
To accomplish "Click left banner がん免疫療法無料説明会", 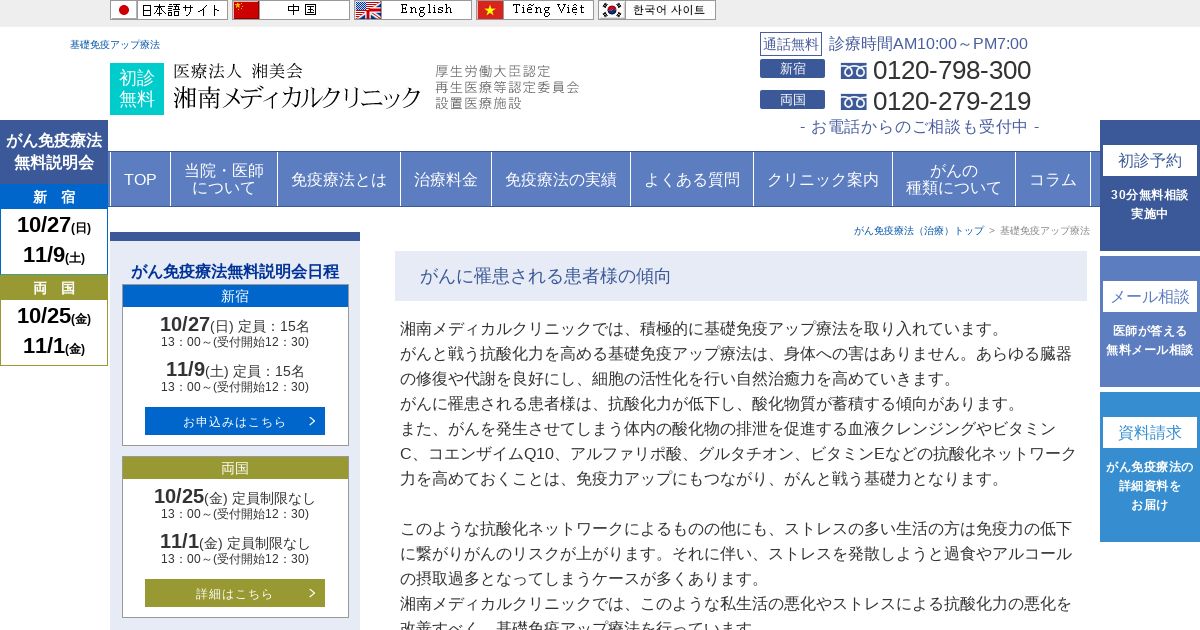I will [x=54, y=151].
